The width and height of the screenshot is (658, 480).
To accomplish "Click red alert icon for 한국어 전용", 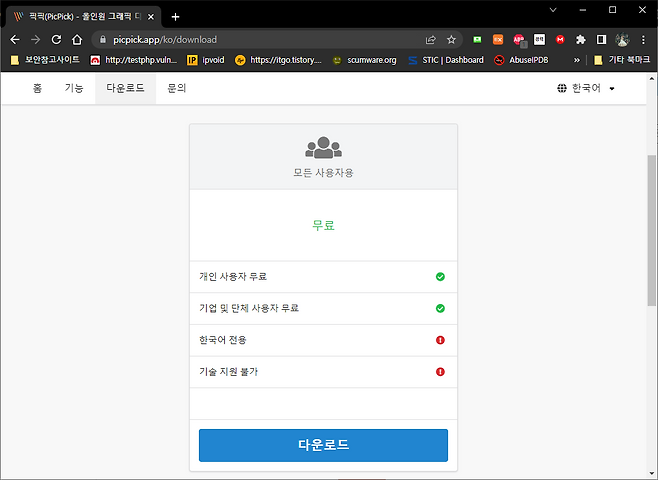I will tap(440, 340).
